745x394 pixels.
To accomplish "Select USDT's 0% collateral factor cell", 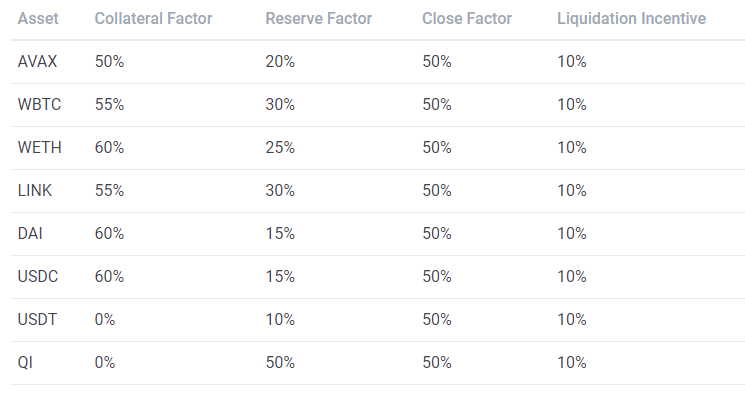I will pos(105,319).
